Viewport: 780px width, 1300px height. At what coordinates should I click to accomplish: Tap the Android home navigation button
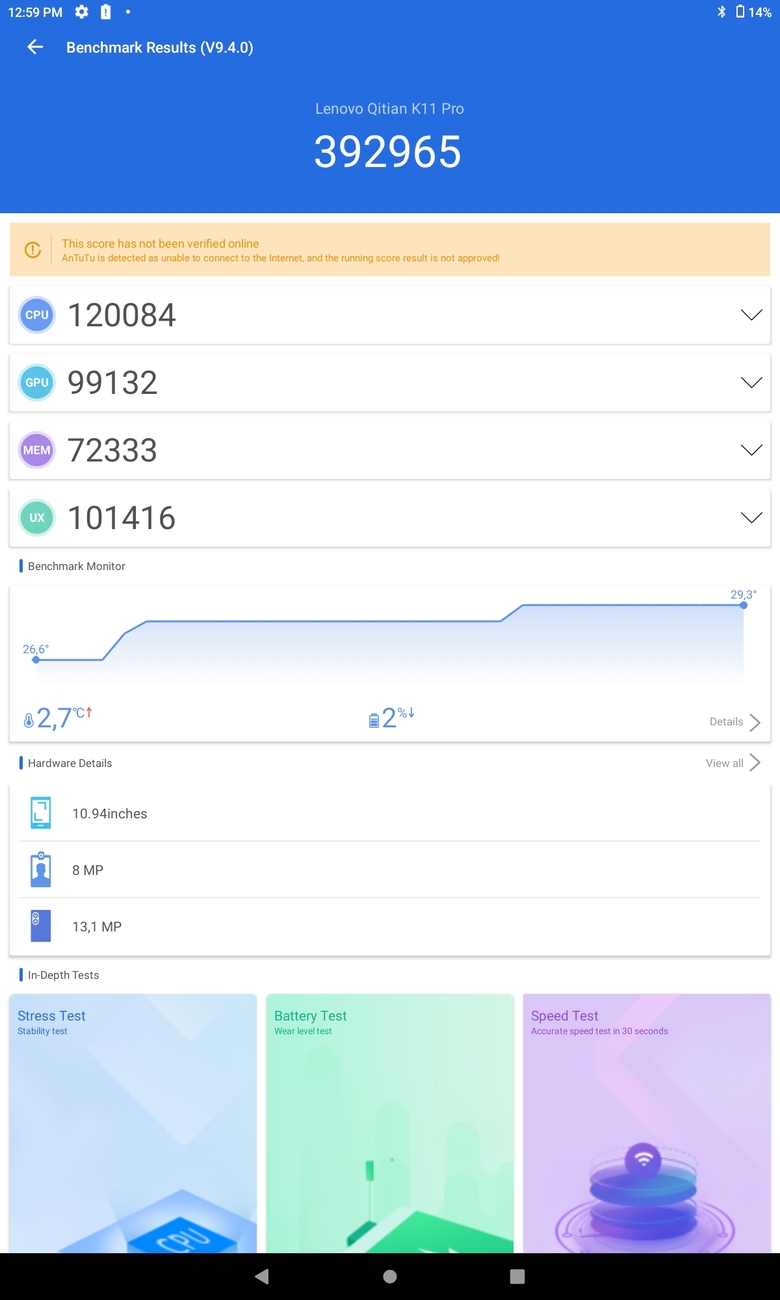(x=390, y=1276)
